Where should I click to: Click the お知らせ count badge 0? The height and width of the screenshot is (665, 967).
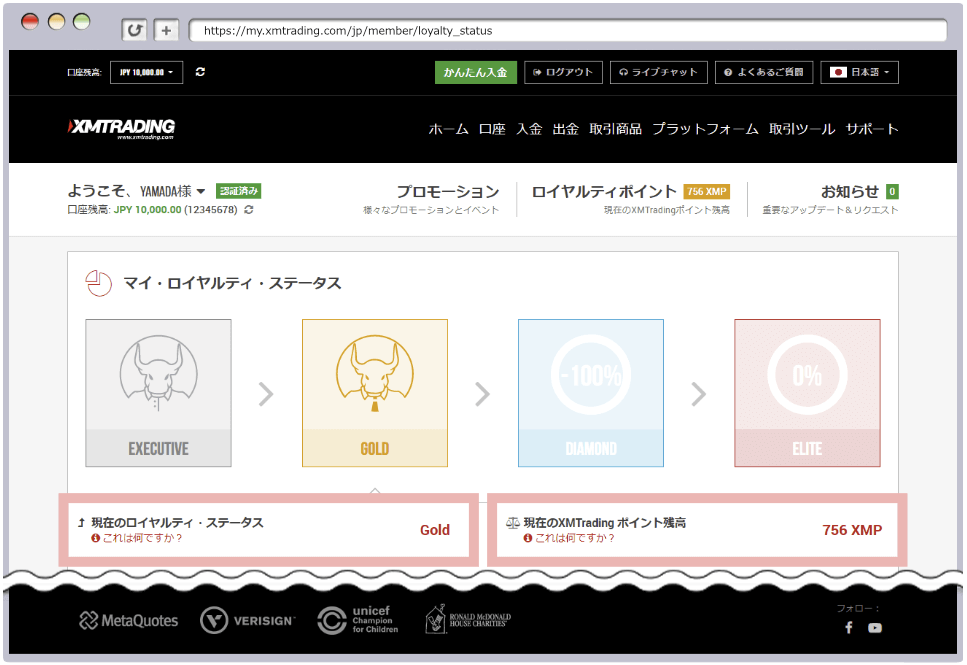click(x=892, y=191)
